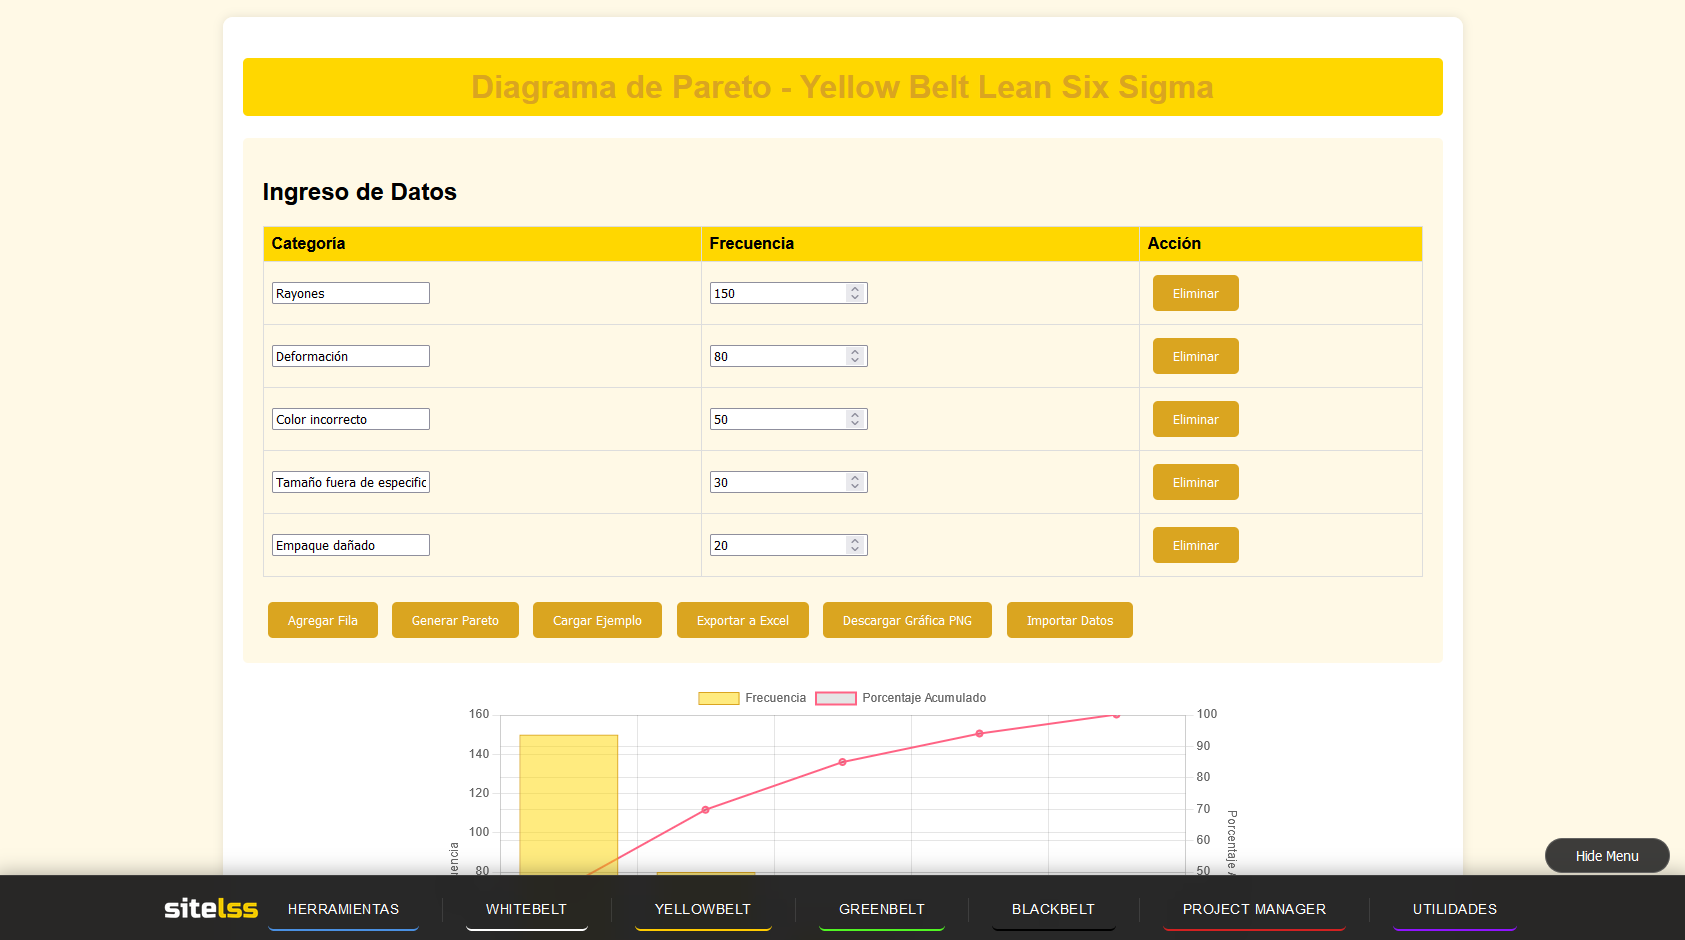Image resolution: width=1685 pixels, height=940 pixels.
Task: Adjust the Deformación frequency stepper
Action: [855, 356]
